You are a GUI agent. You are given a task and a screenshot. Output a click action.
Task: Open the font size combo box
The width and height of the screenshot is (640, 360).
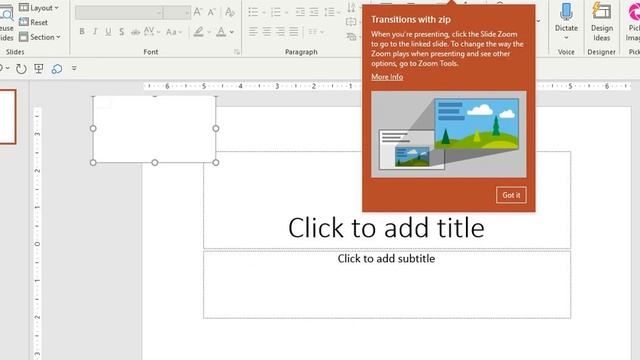177,13
